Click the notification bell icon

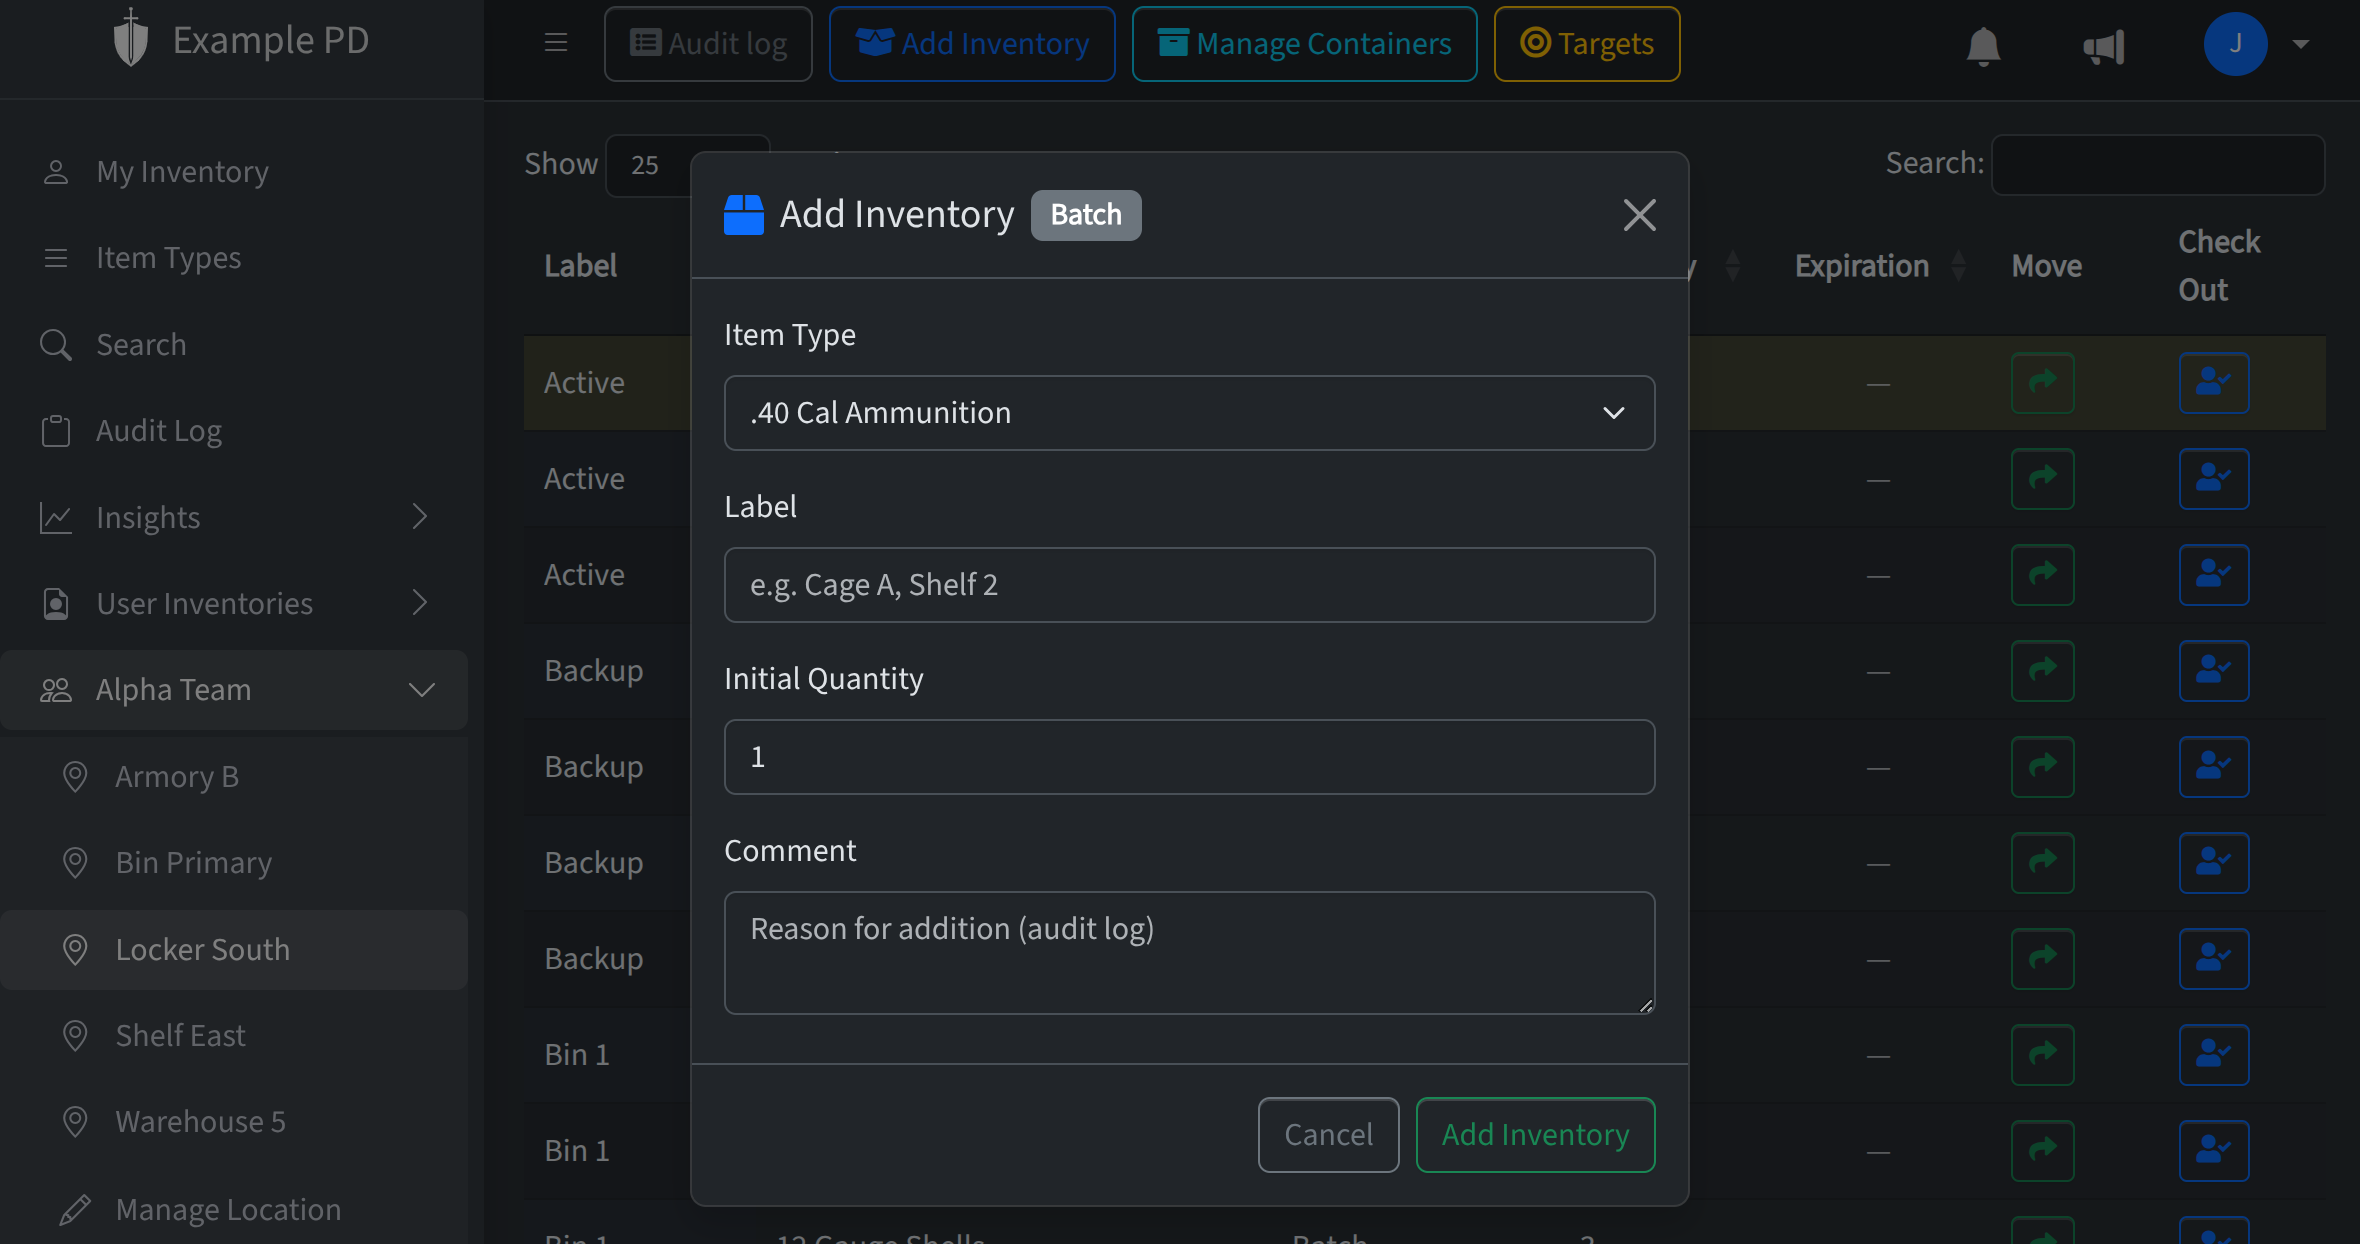point(1983,45)
